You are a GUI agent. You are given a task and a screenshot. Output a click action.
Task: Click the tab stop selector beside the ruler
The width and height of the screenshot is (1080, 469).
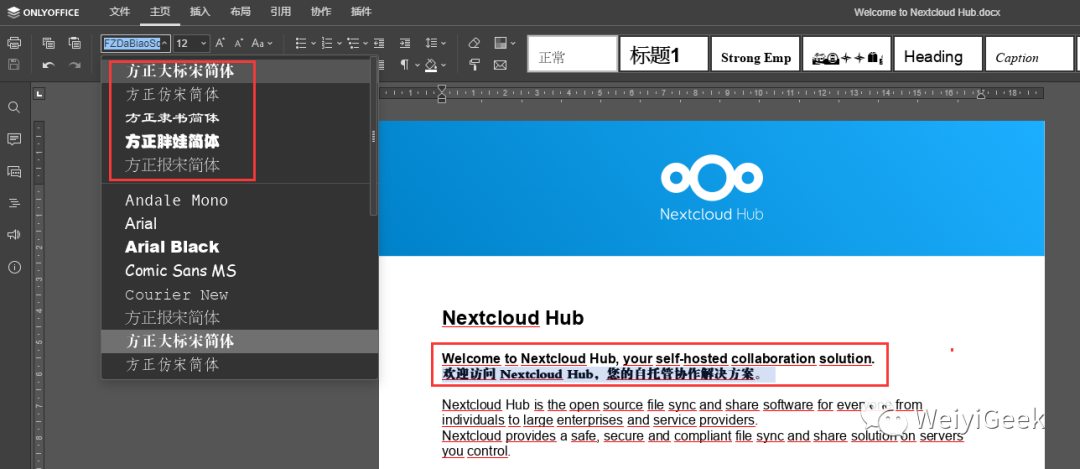tap(40, 94)
